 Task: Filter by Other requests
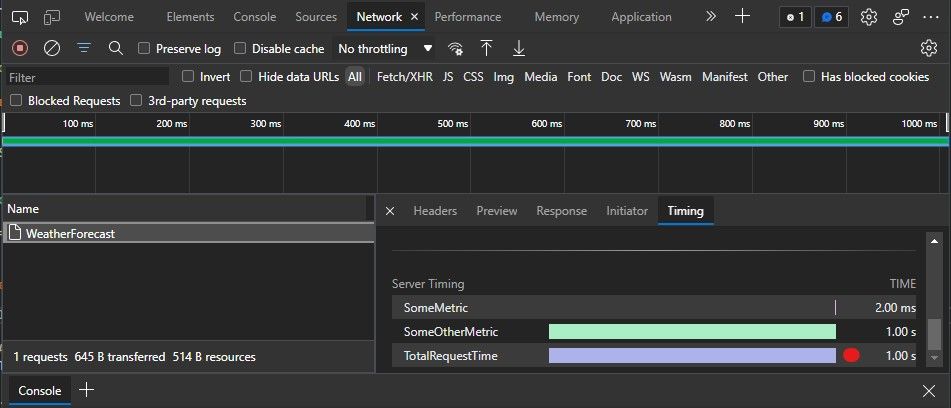[x=773, y=76]
